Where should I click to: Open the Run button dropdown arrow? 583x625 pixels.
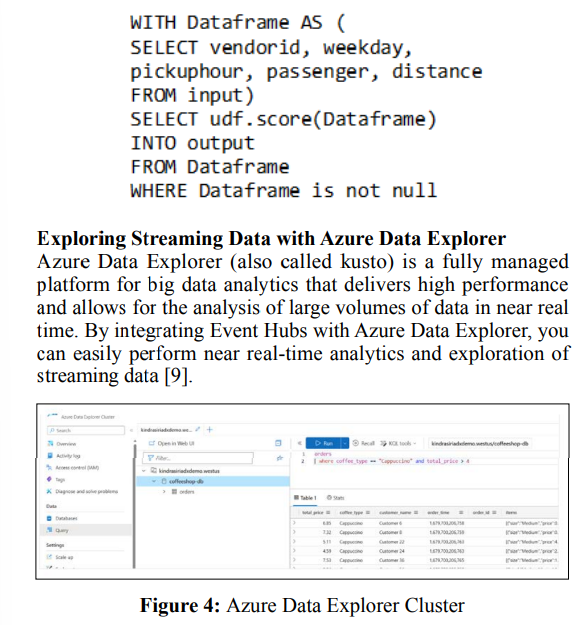pyautogui.click(x=345, y=443)
